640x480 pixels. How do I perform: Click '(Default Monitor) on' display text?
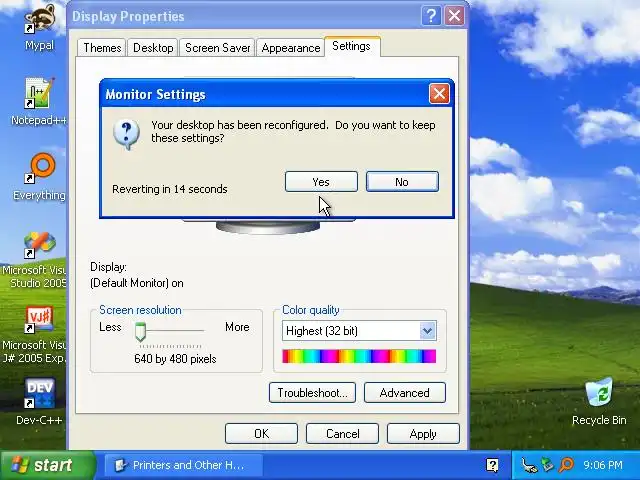pos(137,283)
